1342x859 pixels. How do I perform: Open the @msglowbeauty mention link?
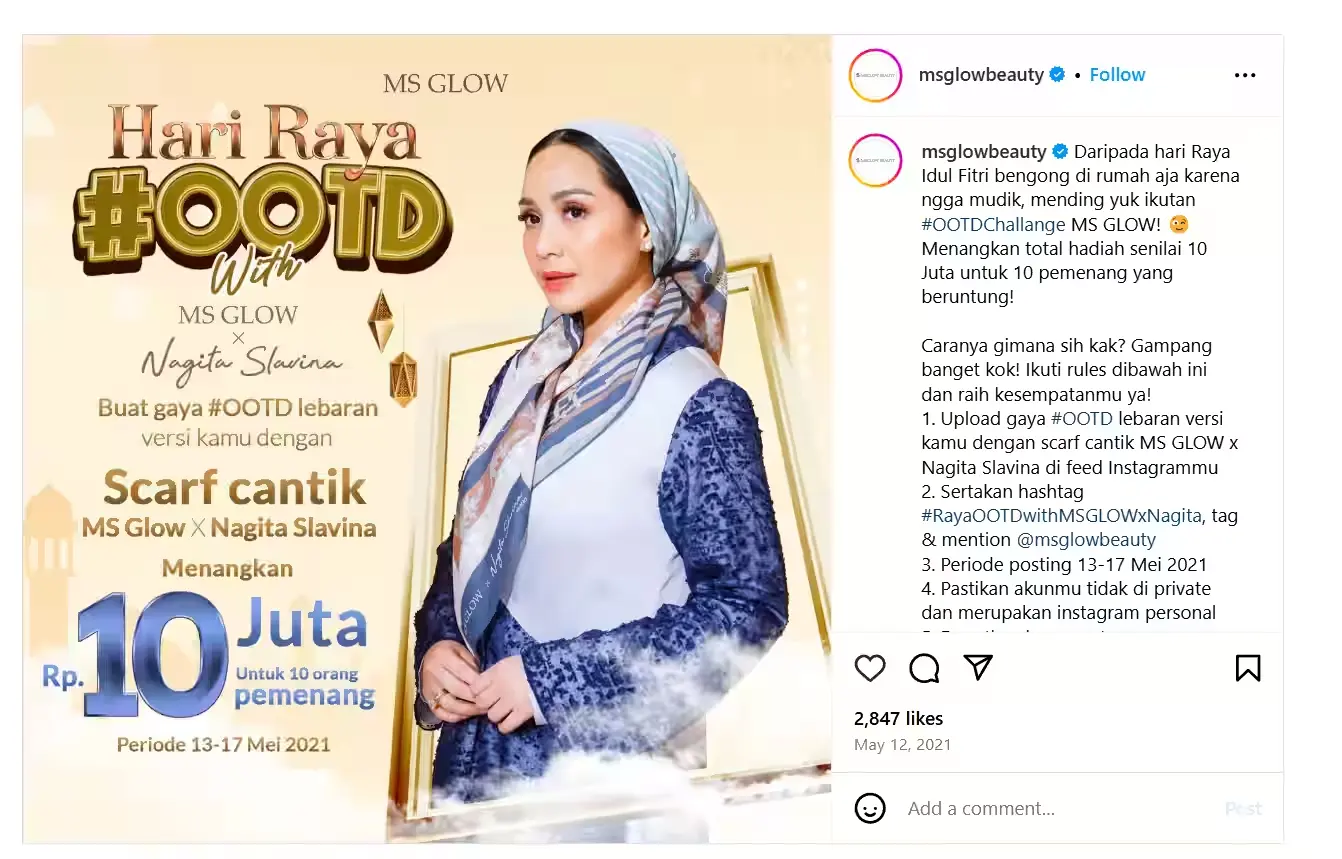point(1086,540)
